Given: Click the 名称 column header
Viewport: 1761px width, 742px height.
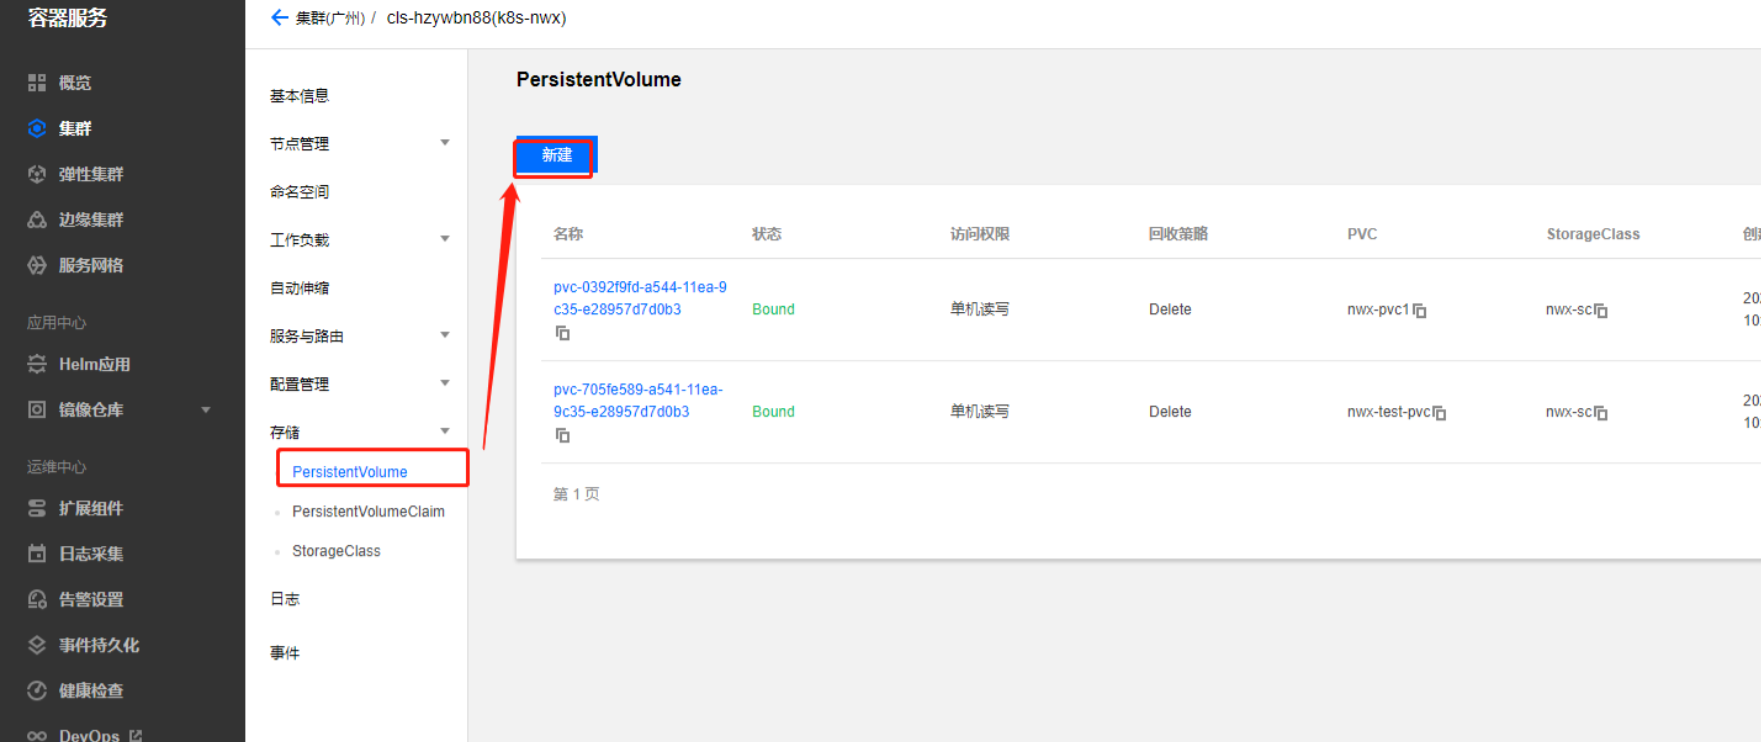Looking at the screenshot, I should click(568, 234).
